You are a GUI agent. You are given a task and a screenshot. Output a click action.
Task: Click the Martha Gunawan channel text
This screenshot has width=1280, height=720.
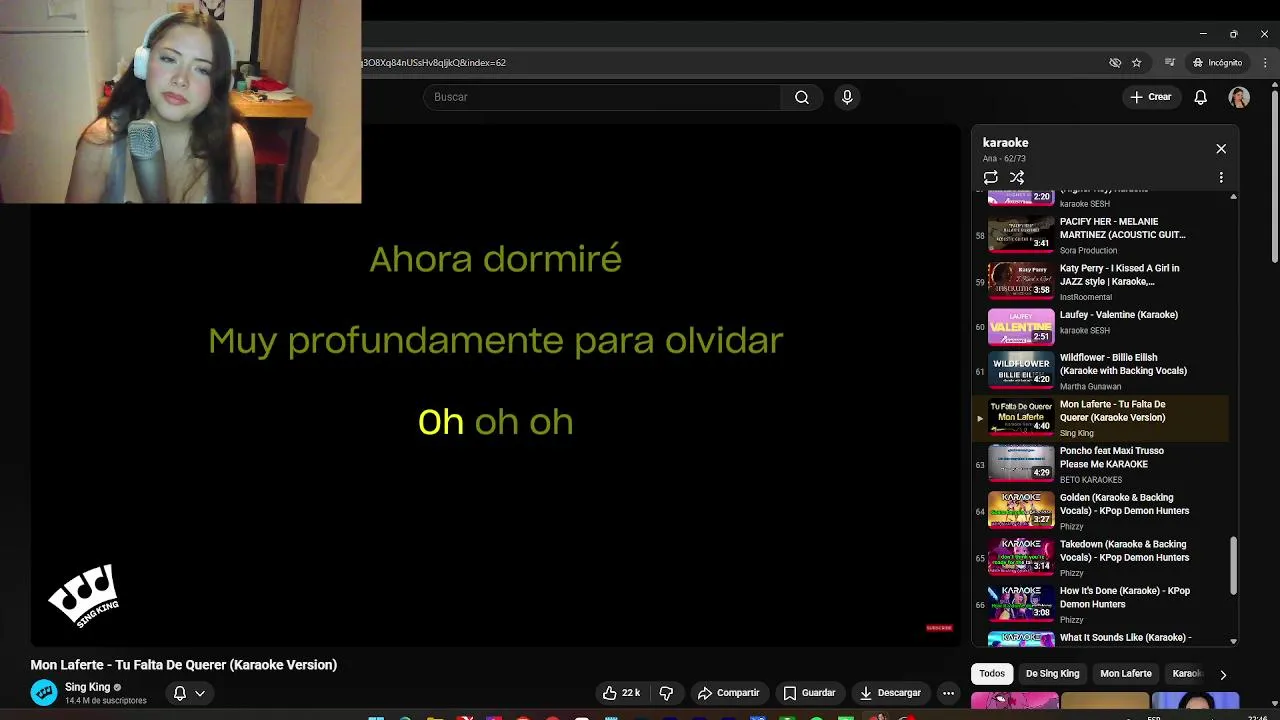pos(1090,386)
